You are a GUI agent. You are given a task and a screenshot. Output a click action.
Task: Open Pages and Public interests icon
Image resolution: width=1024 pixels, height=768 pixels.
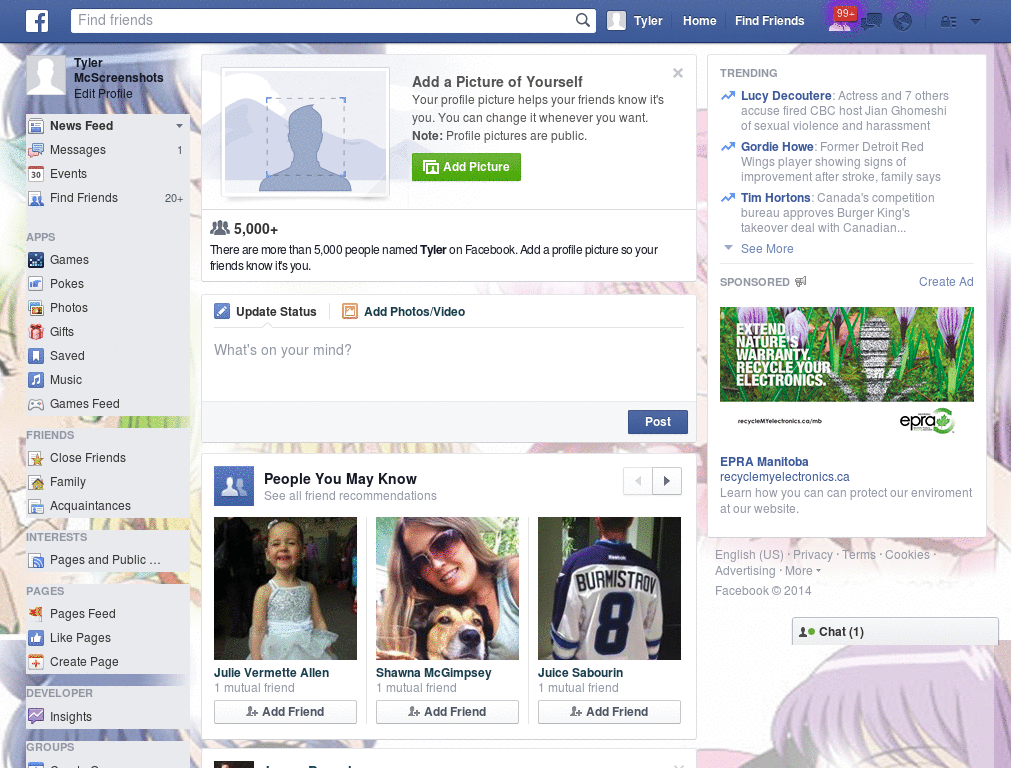[36, 560]
